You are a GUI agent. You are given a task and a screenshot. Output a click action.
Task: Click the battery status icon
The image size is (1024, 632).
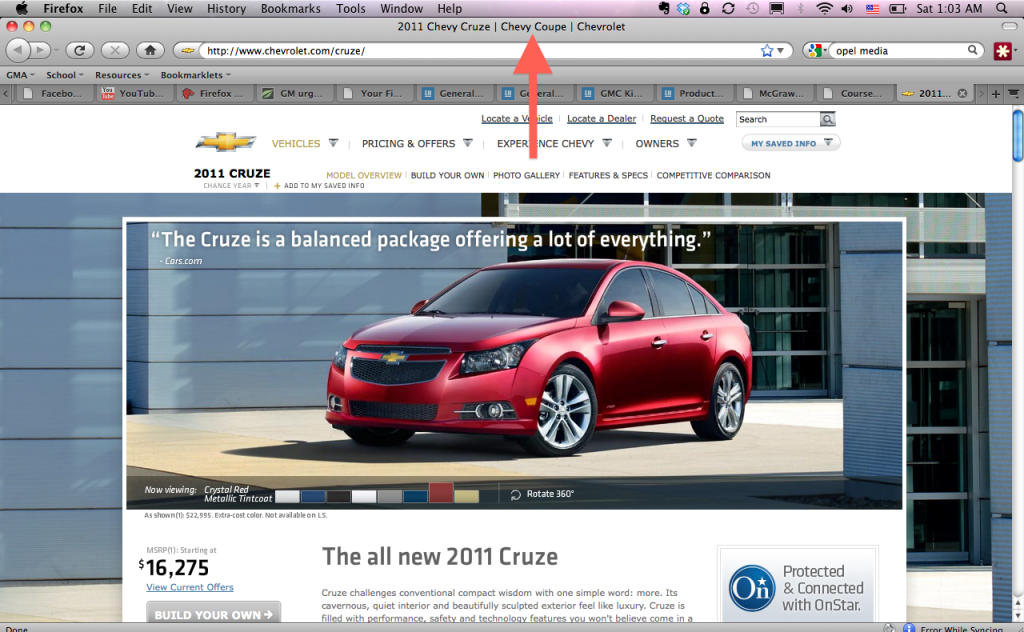[x=899, y=8]
